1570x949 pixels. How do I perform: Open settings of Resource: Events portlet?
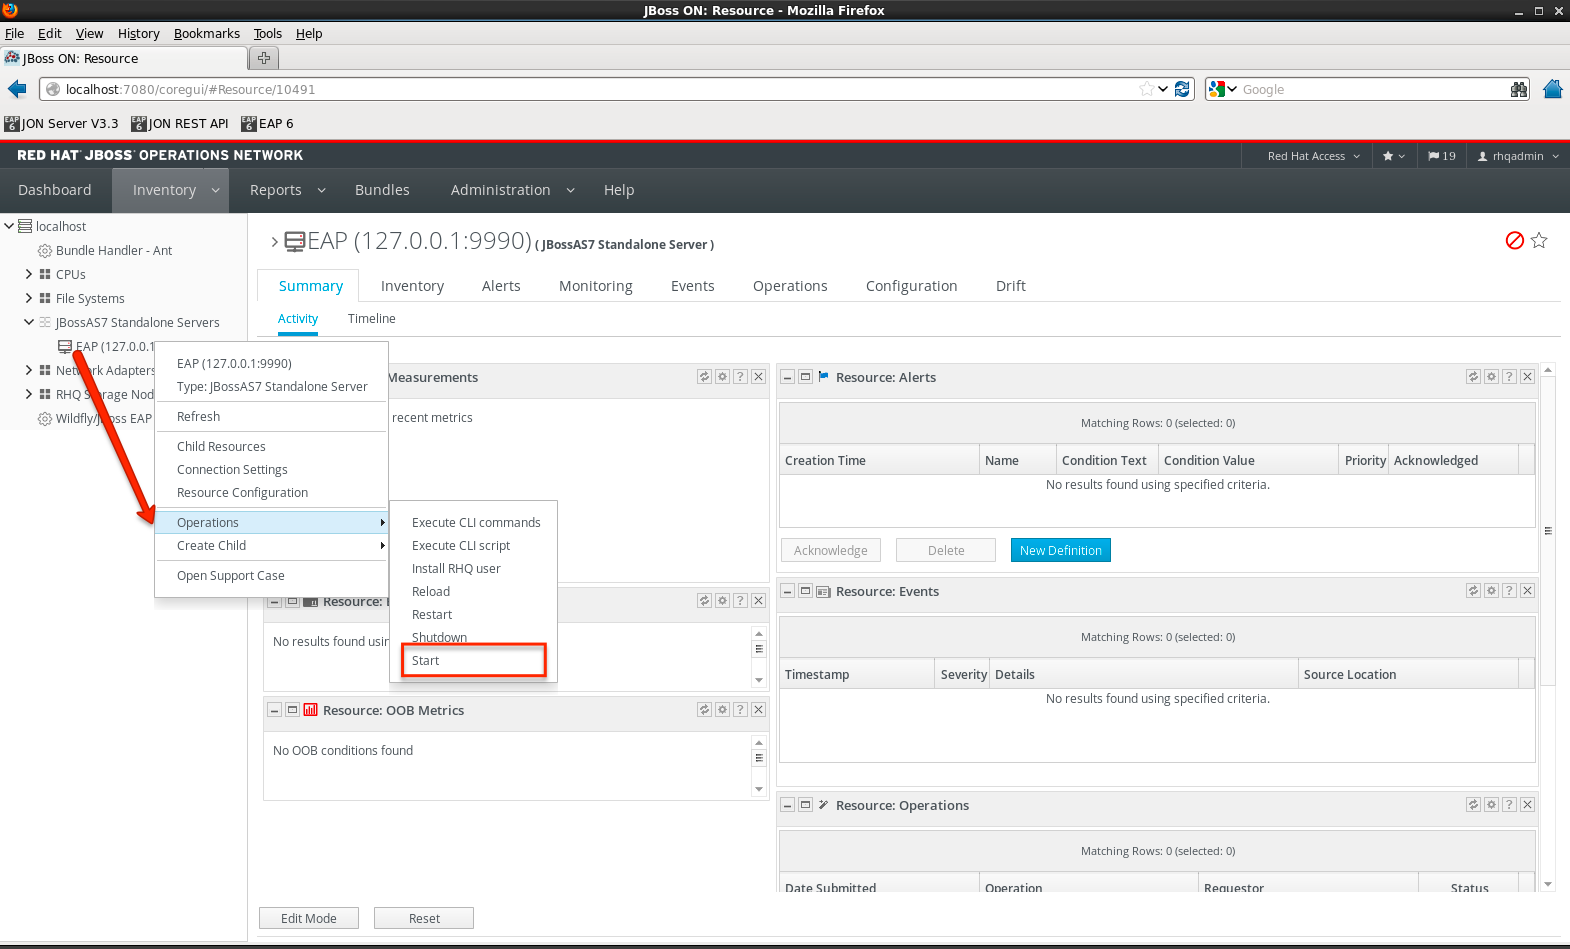(1491, 591)
